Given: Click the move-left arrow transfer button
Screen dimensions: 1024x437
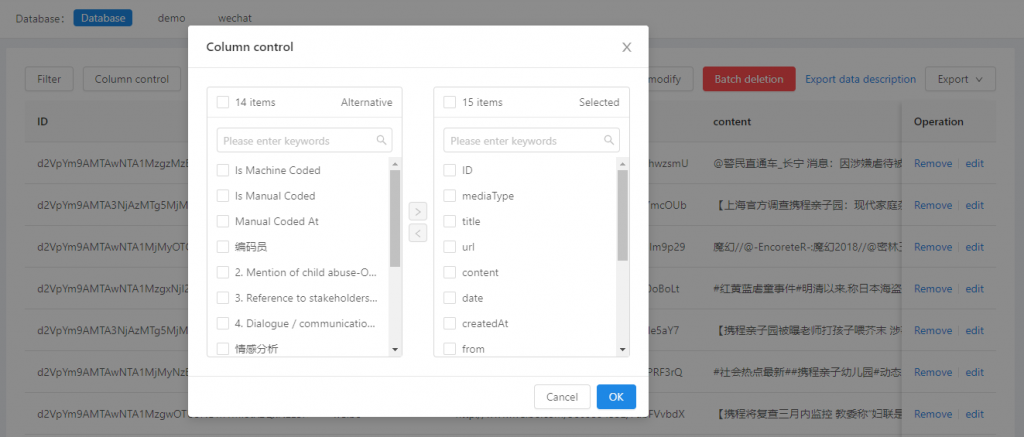Looking at the screenshot, I should (x=418, y=233).
